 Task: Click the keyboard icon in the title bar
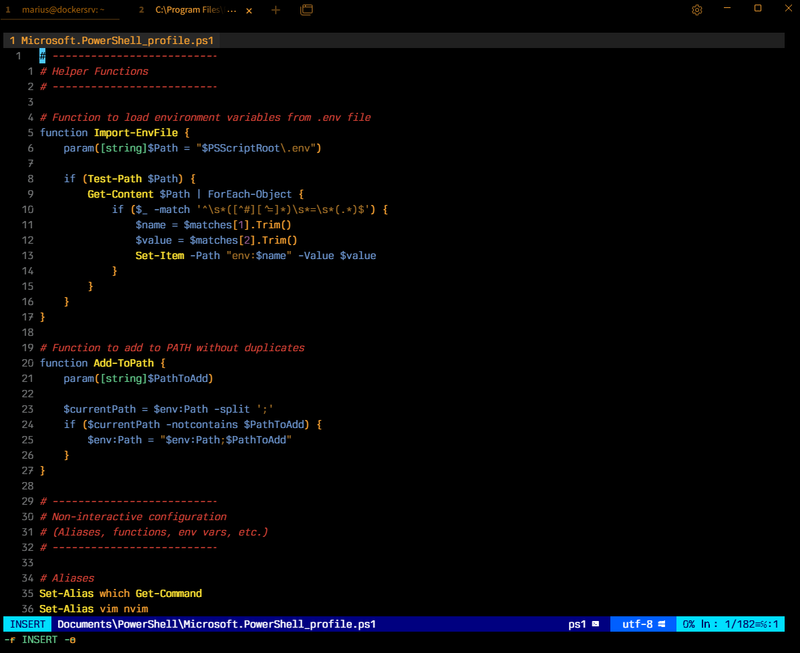(306, 9)
